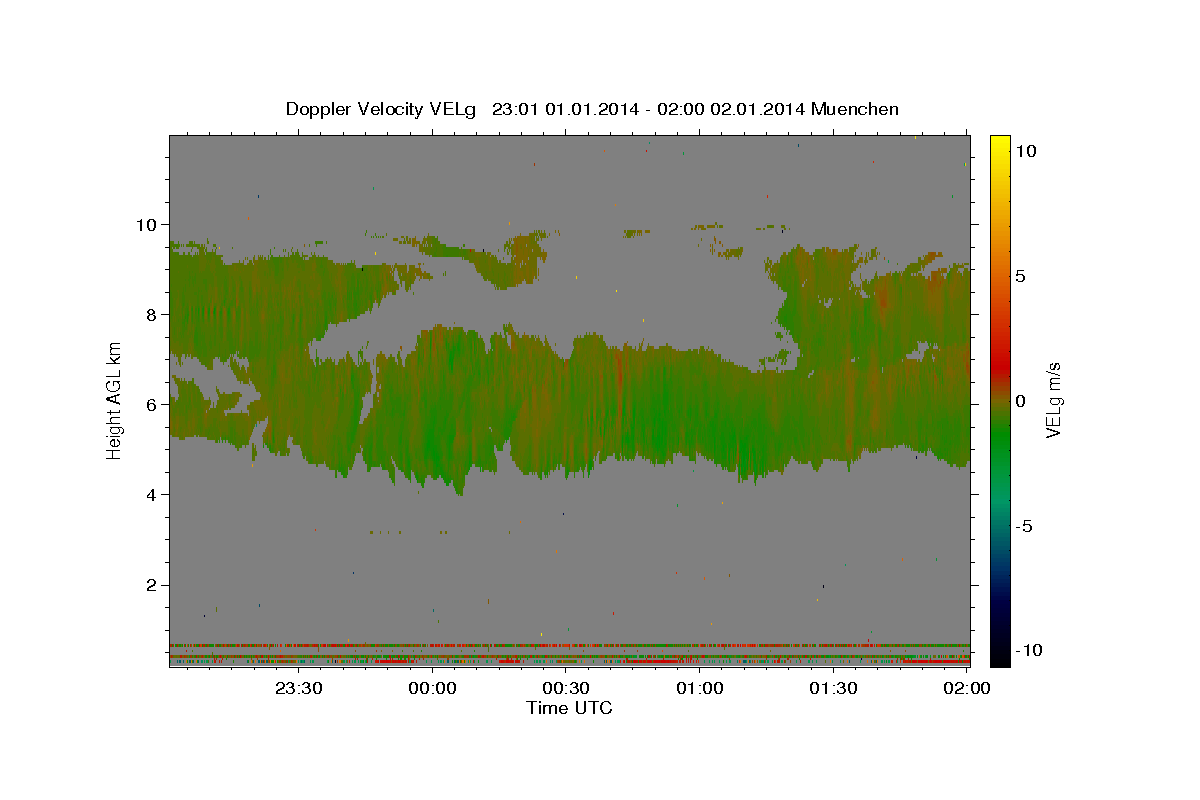Click the '01:30' time tick label
This screenshot has height=800, width=1200.
pos(833,688)
